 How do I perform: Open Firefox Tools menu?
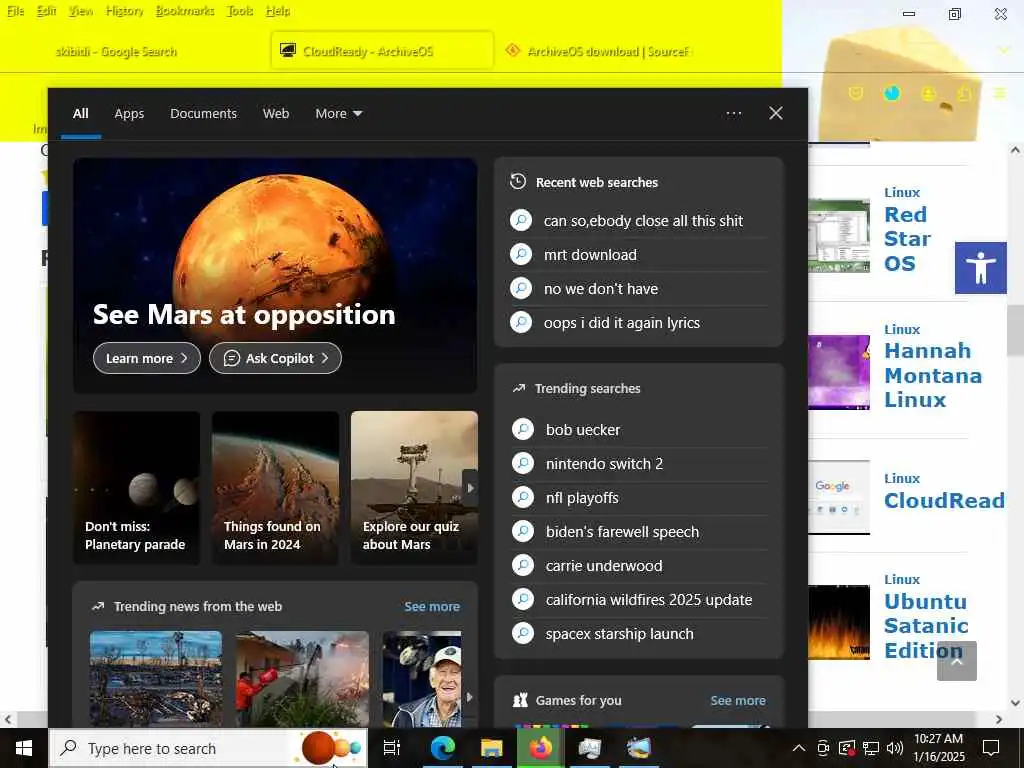click(240, 11)
